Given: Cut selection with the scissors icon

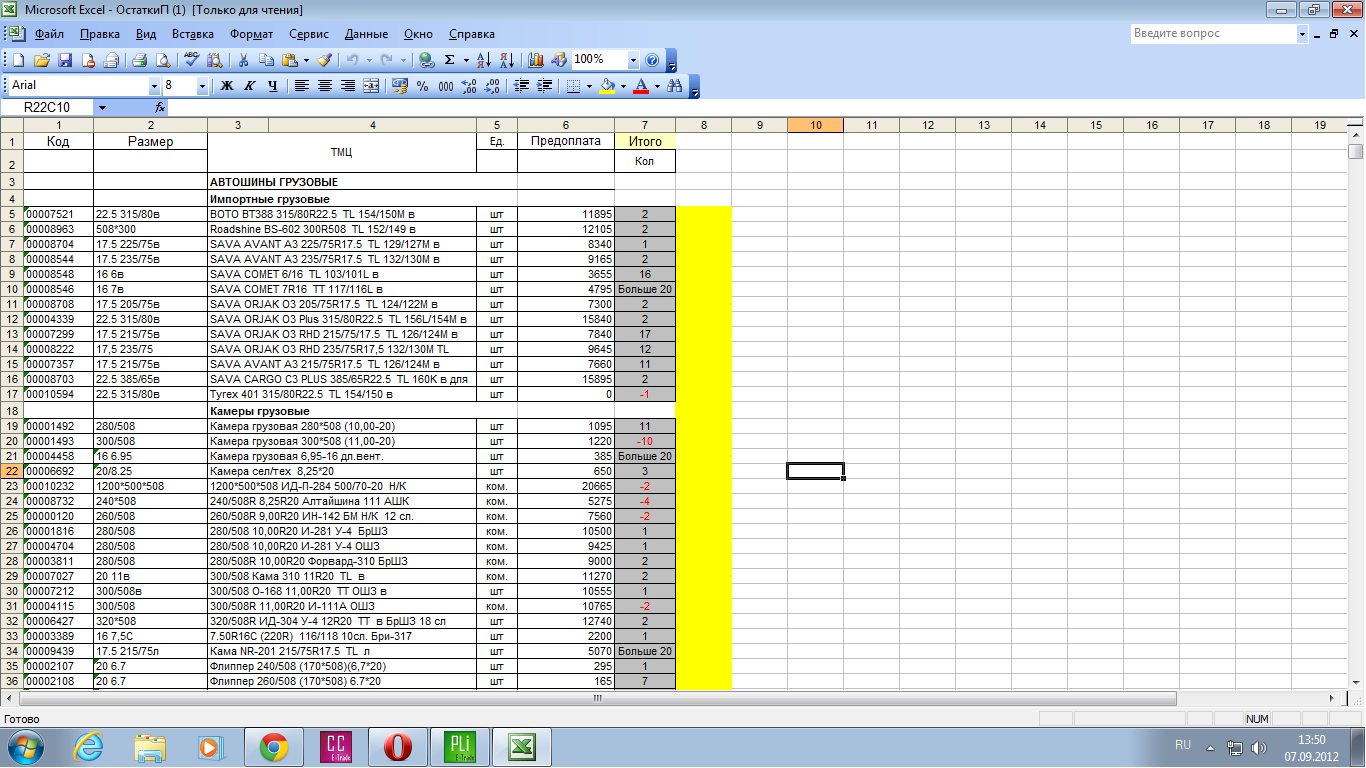Looking at the screenshot, I should click(243, 60).
